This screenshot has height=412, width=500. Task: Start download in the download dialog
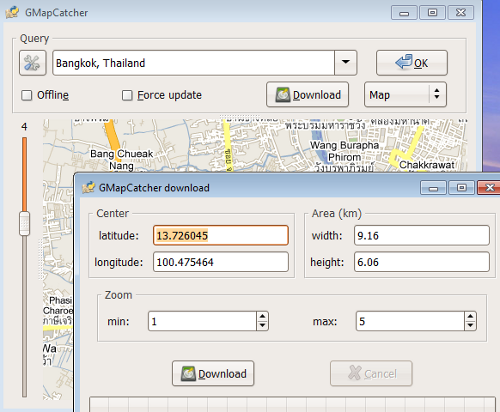tap(213, 373)
